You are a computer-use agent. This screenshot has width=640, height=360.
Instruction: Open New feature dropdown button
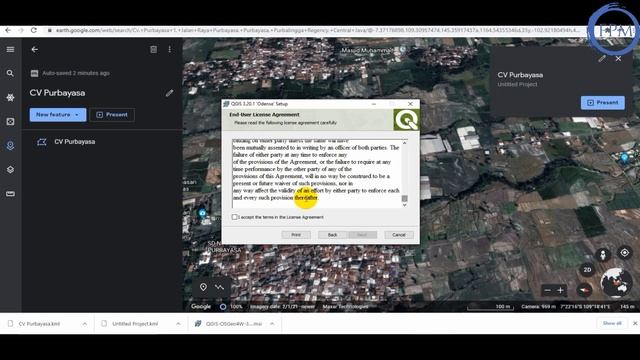click(x=58, y=115)
